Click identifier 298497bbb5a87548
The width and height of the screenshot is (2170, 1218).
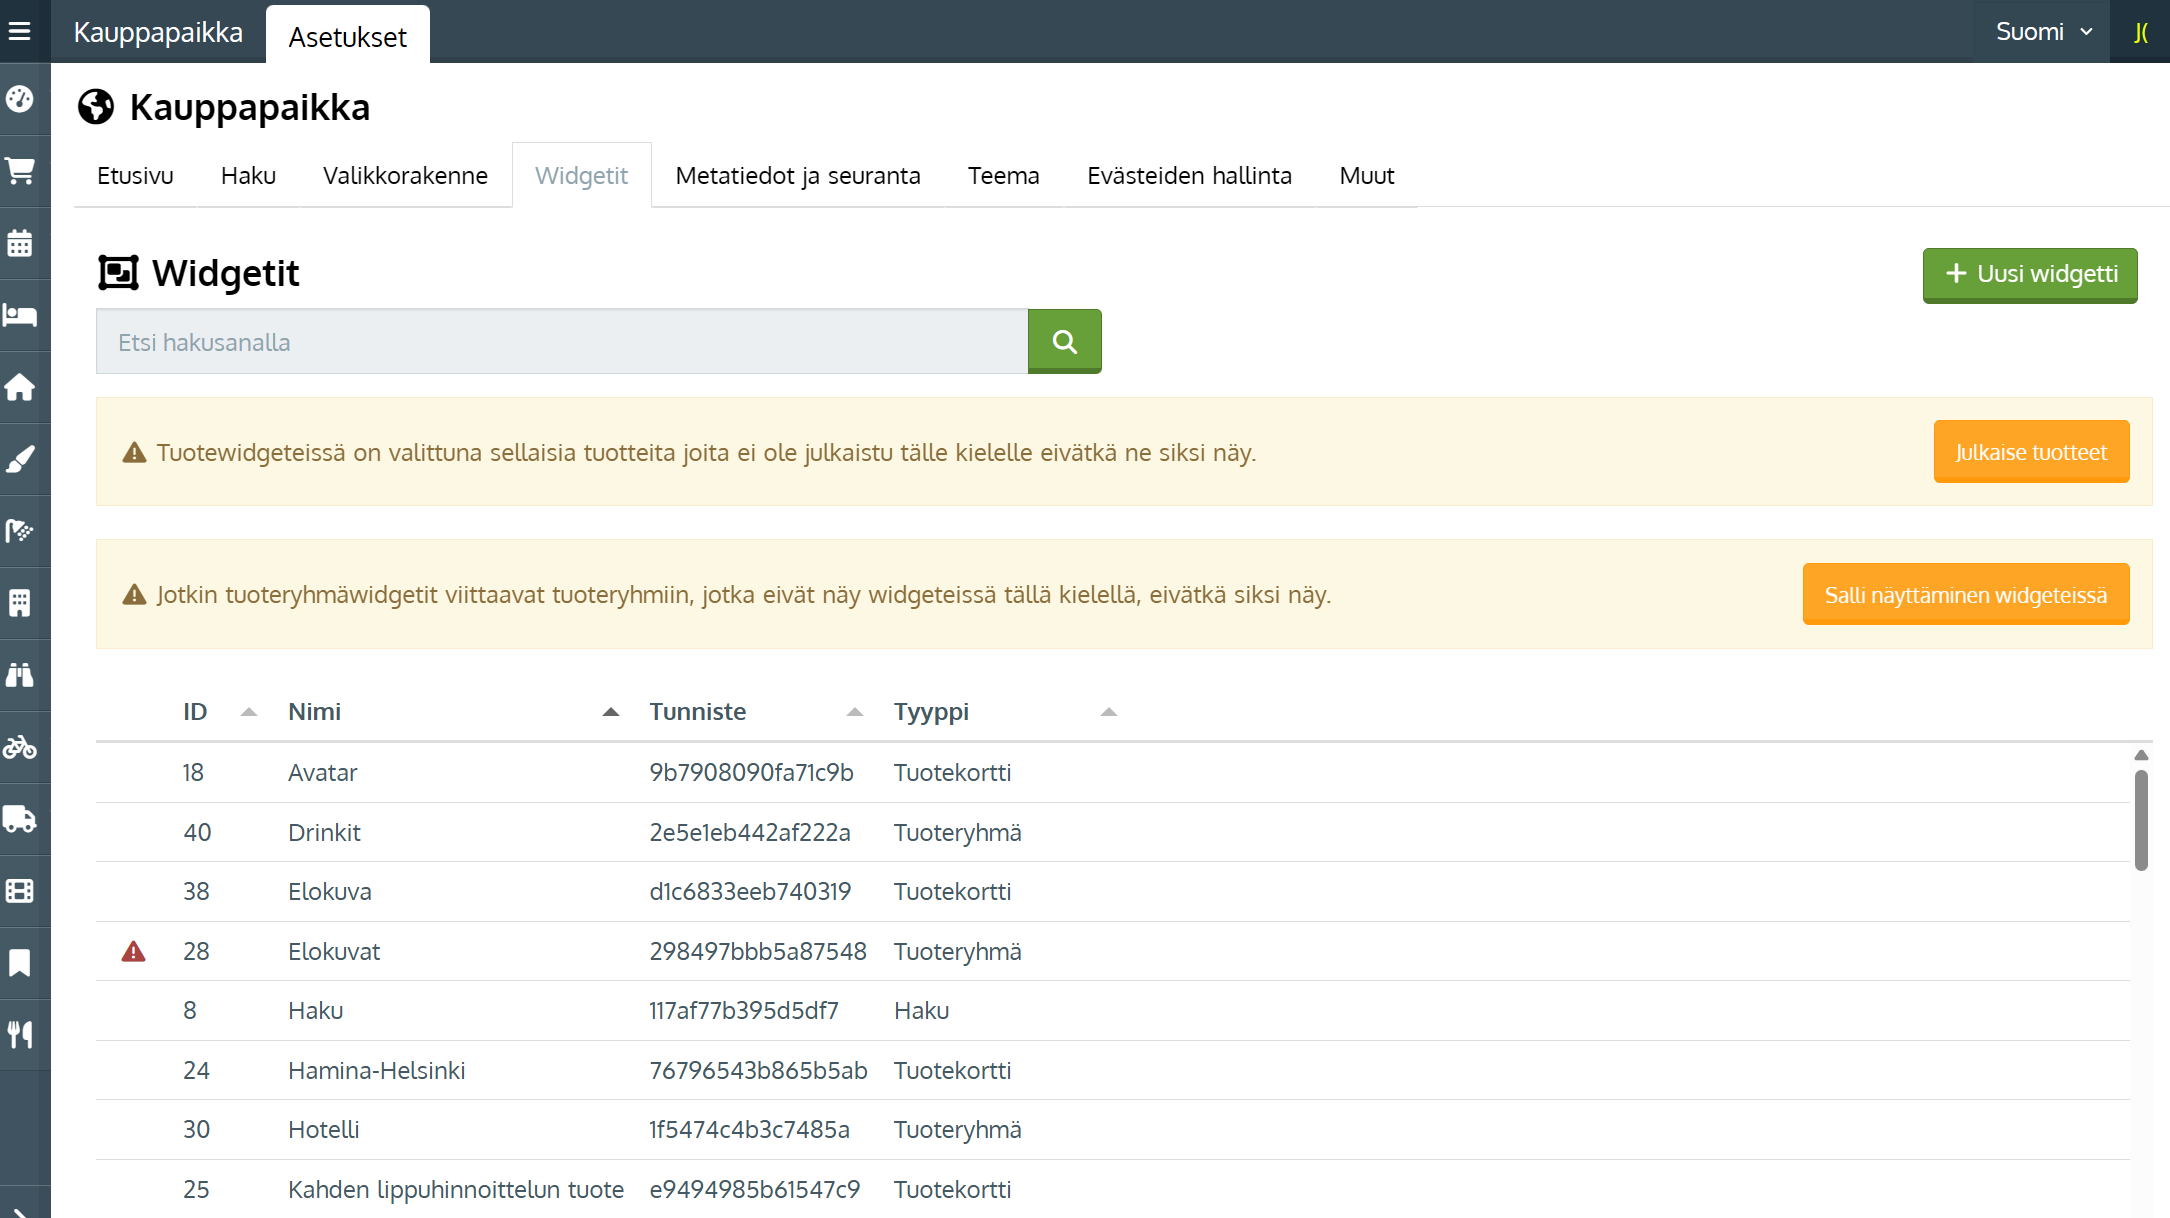[758, 951]
